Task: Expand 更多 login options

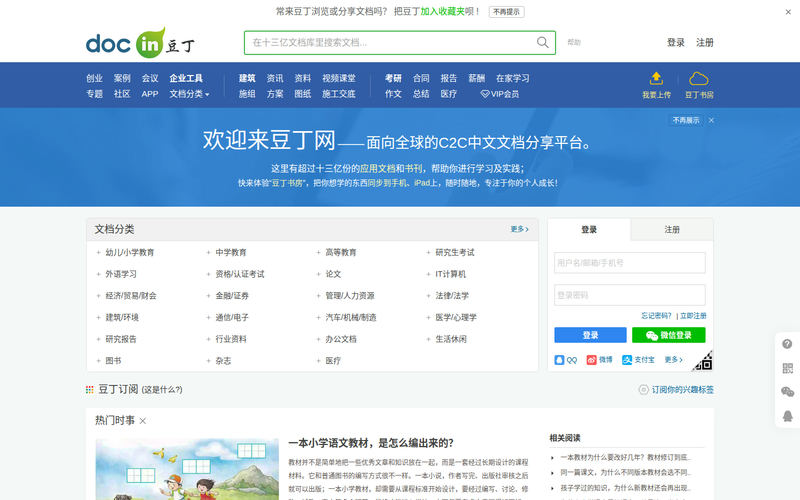Action: pos(673,360)
